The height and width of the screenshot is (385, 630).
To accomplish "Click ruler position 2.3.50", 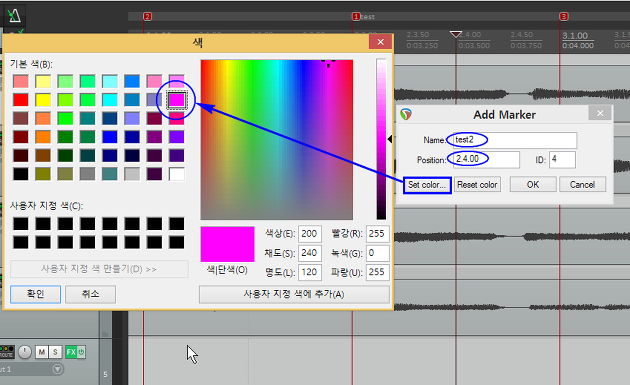I will click(418, 35).
